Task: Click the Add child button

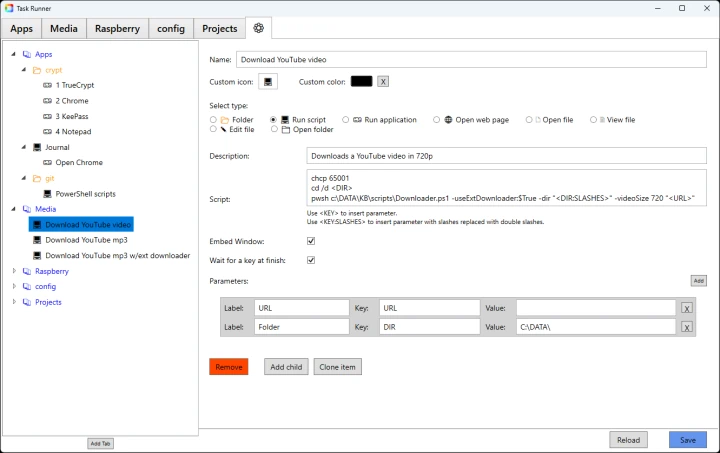Action: (286, 367)
